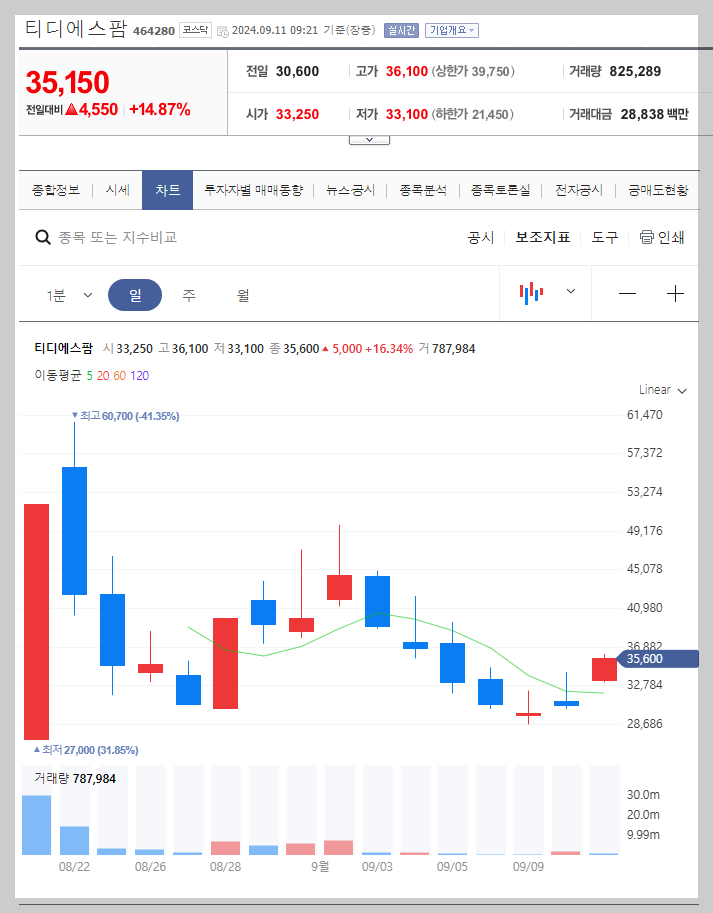Viewport: 713px width, 913px height.
Task: Enable the 실시간 realtime badge
Action: [400, 31]
